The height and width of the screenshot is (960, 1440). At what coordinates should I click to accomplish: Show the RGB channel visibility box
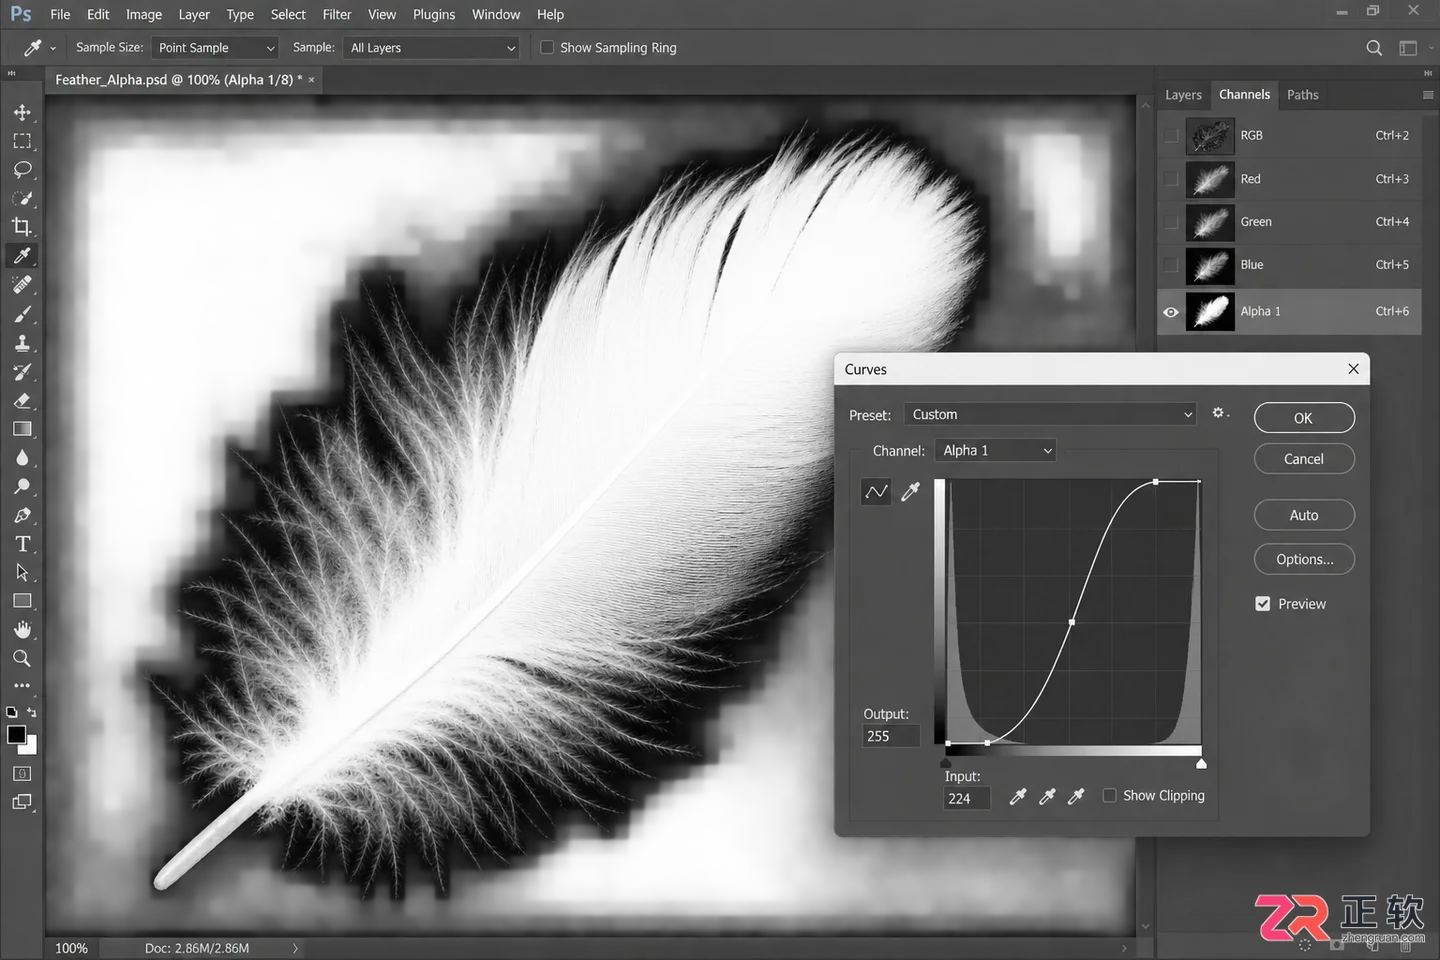point(1171,136)
